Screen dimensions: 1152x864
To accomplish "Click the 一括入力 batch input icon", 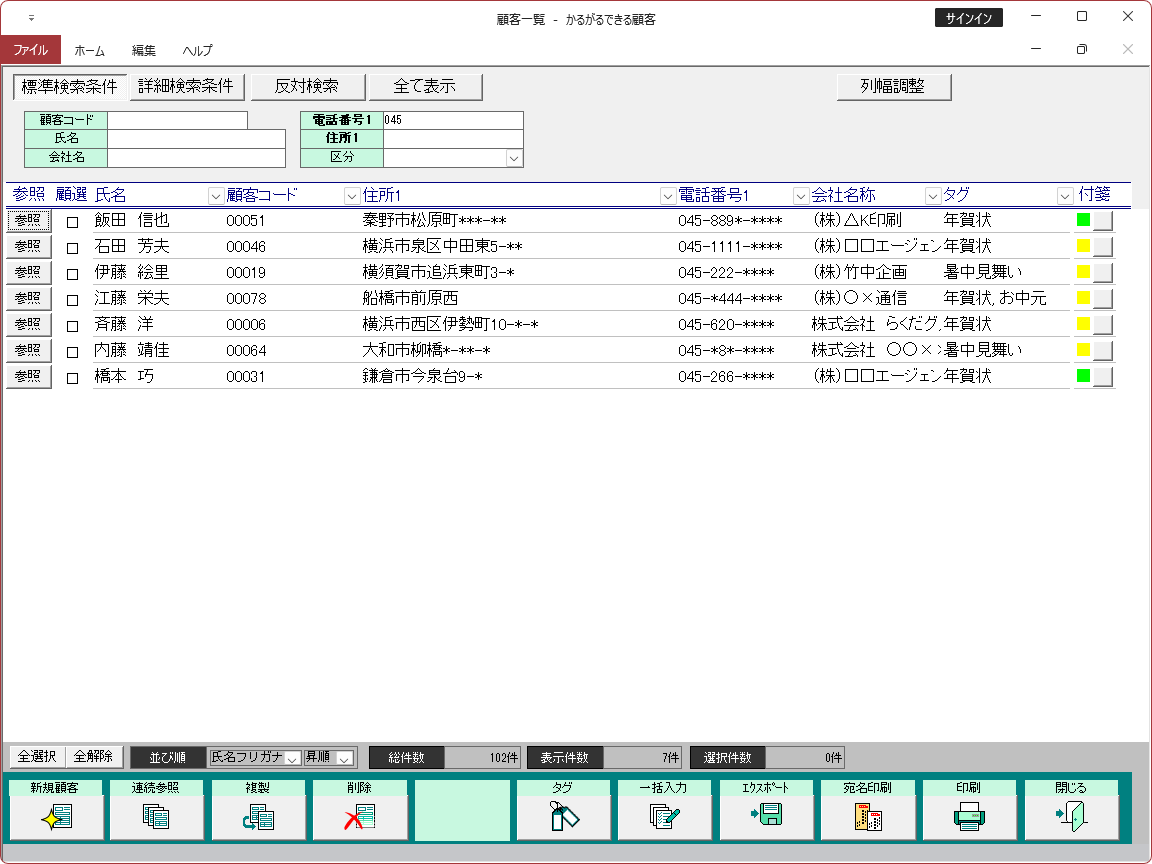I will point(667,817).
